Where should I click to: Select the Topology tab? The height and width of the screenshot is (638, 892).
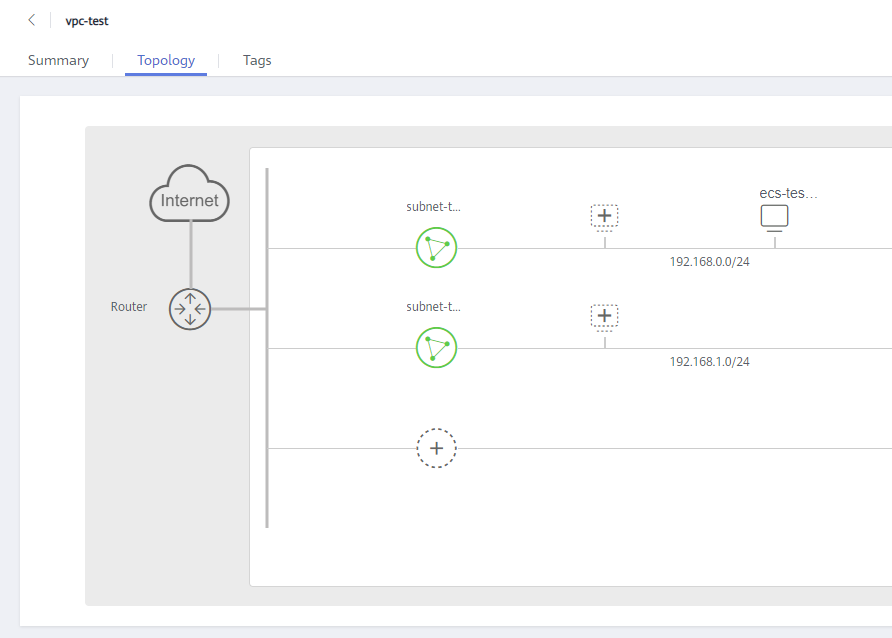click(166, 60)
